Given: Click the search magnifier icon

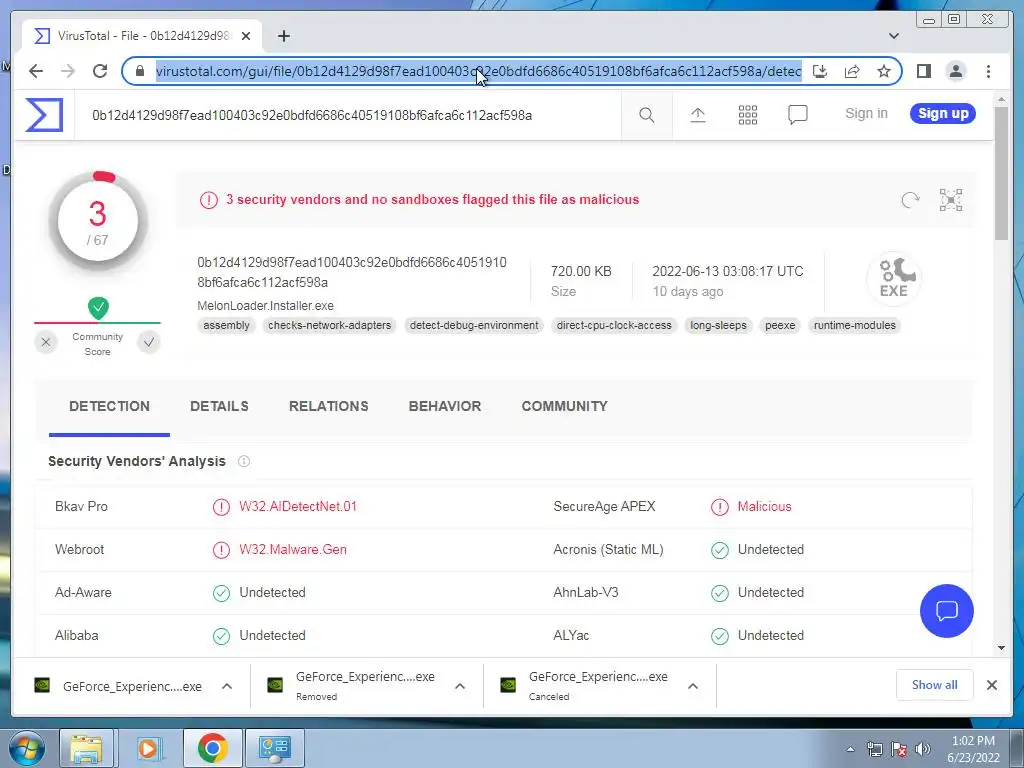Looking at the screenshot, I should 647,115.
